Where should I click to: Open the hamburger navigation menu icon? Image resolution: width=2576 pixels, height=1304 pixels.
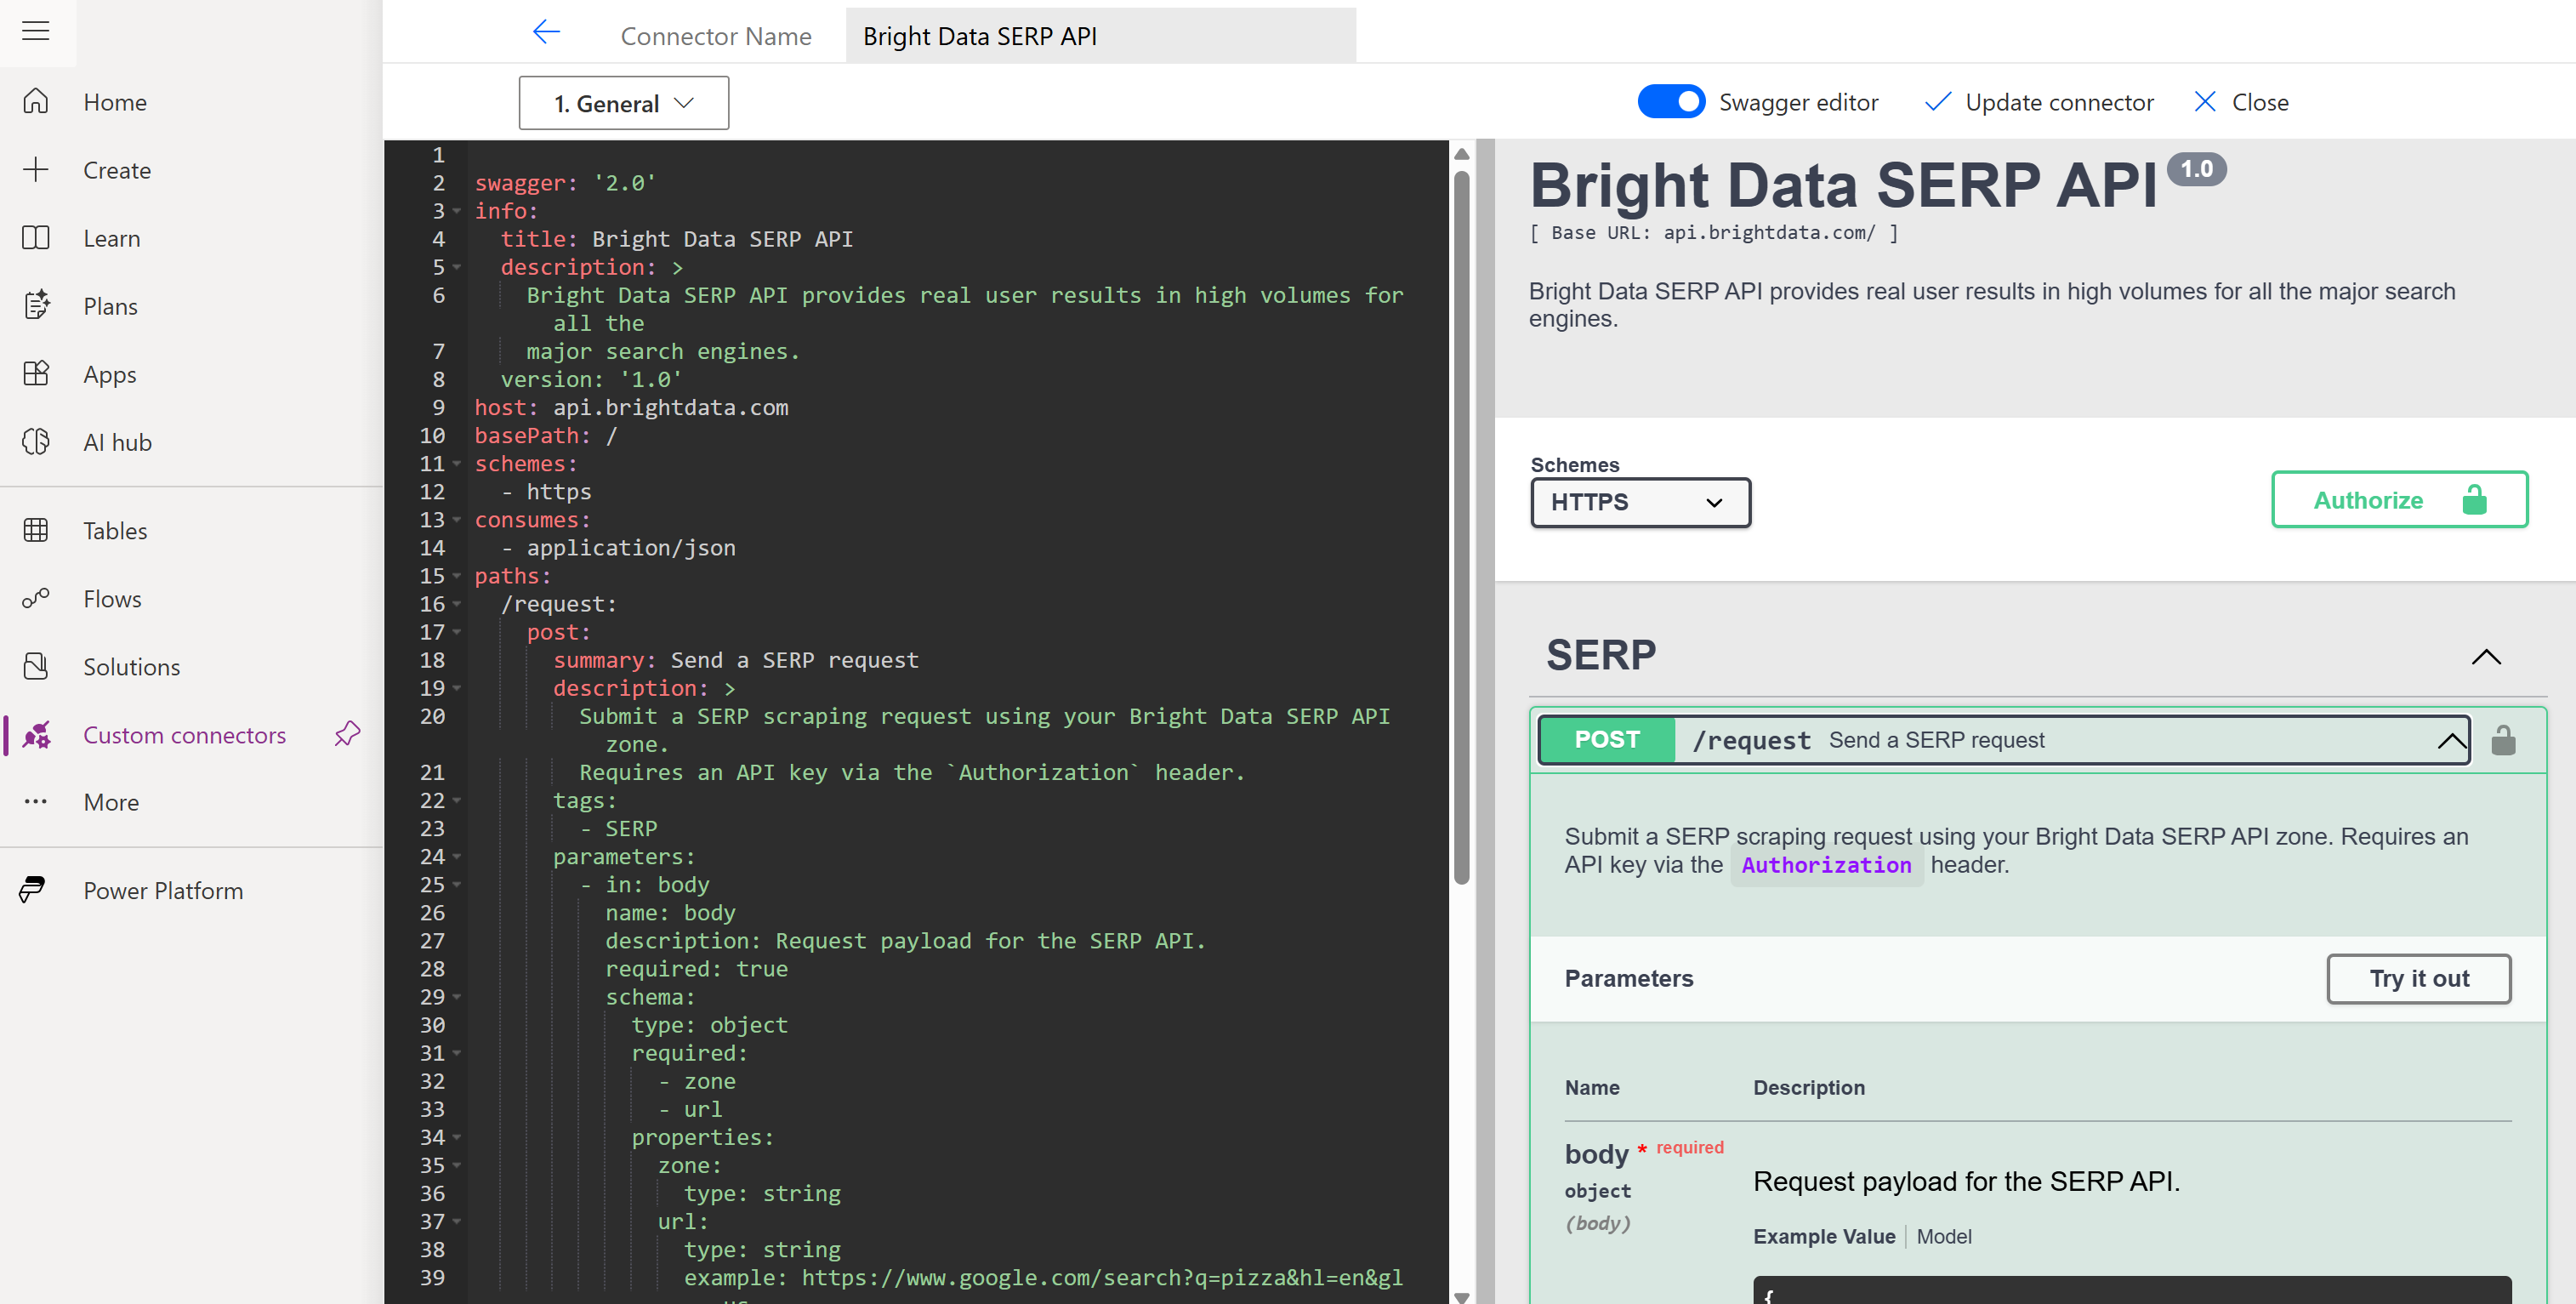pyautogui.click(x=36, y=31)
